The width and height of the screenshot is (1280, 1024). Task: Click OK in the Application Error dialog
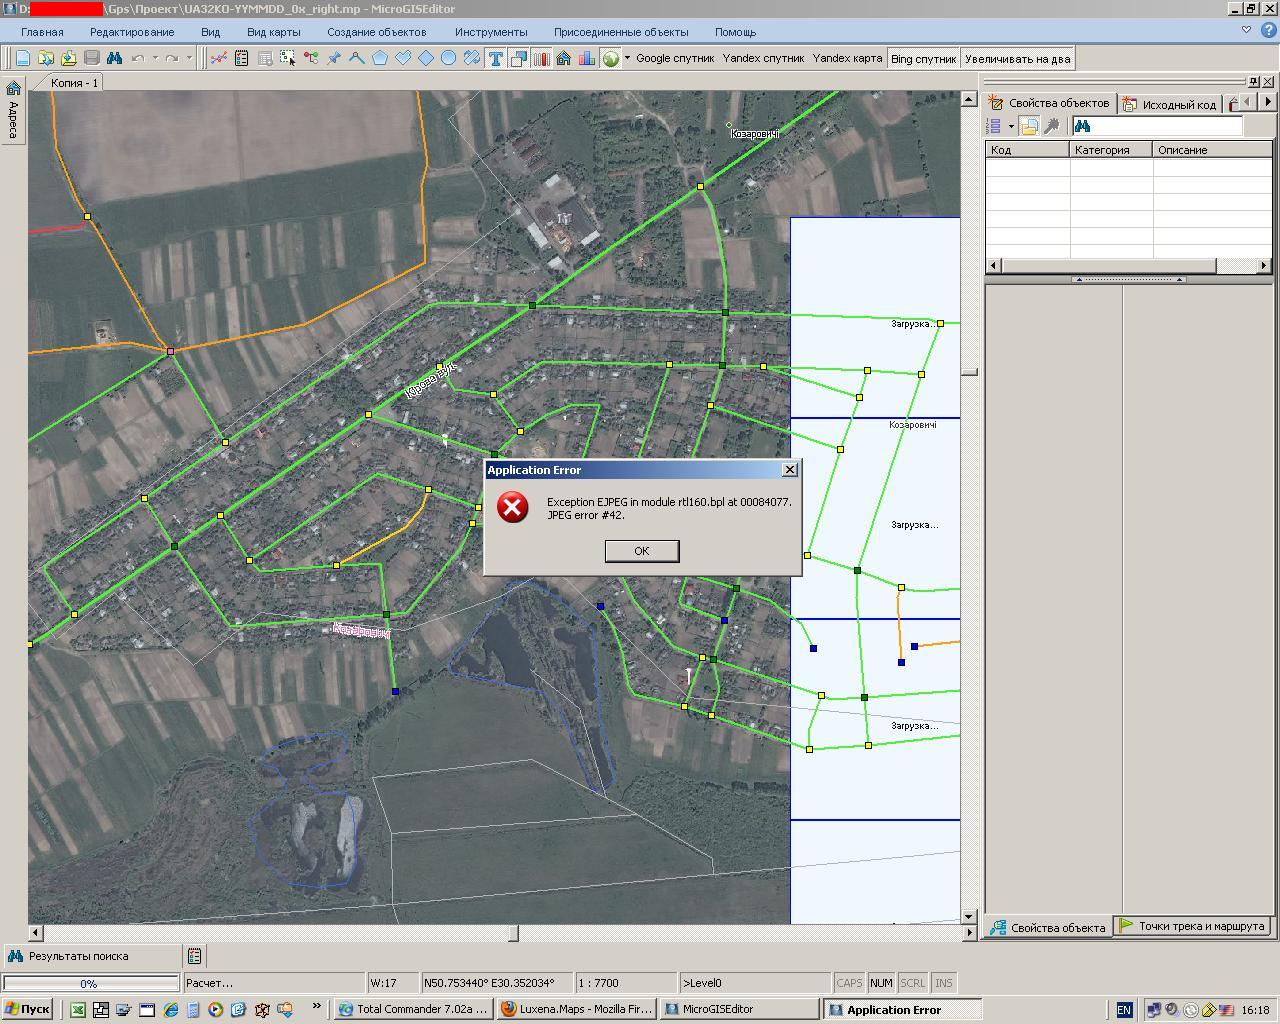[x=641, y=551]
